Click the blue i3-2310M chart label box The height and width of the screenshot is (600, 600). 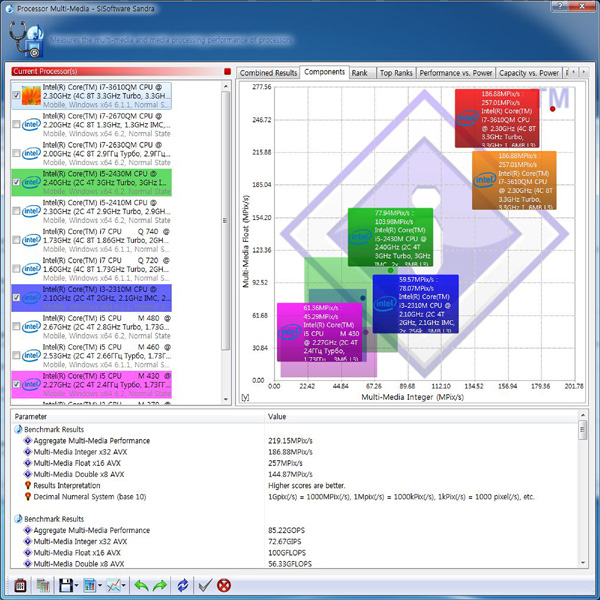pos(416,304)
